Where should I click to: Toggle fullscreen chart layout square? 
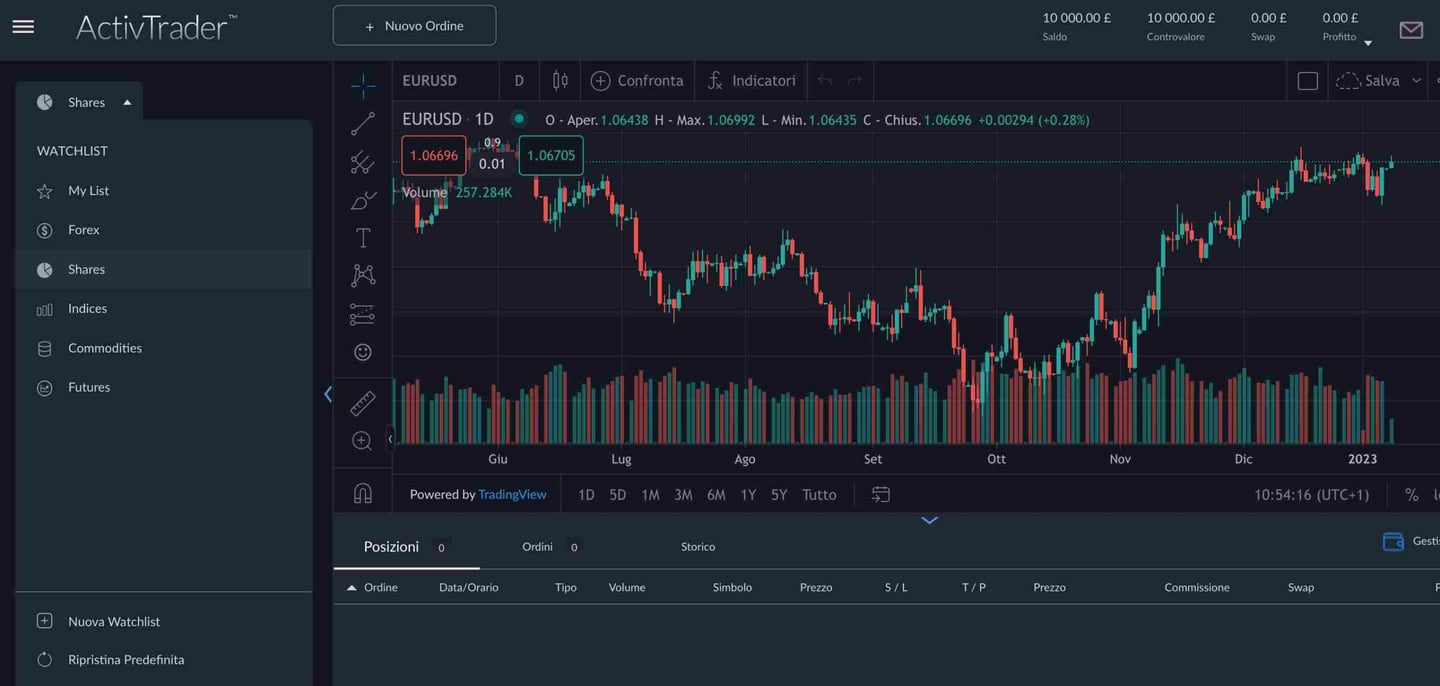1307,81
